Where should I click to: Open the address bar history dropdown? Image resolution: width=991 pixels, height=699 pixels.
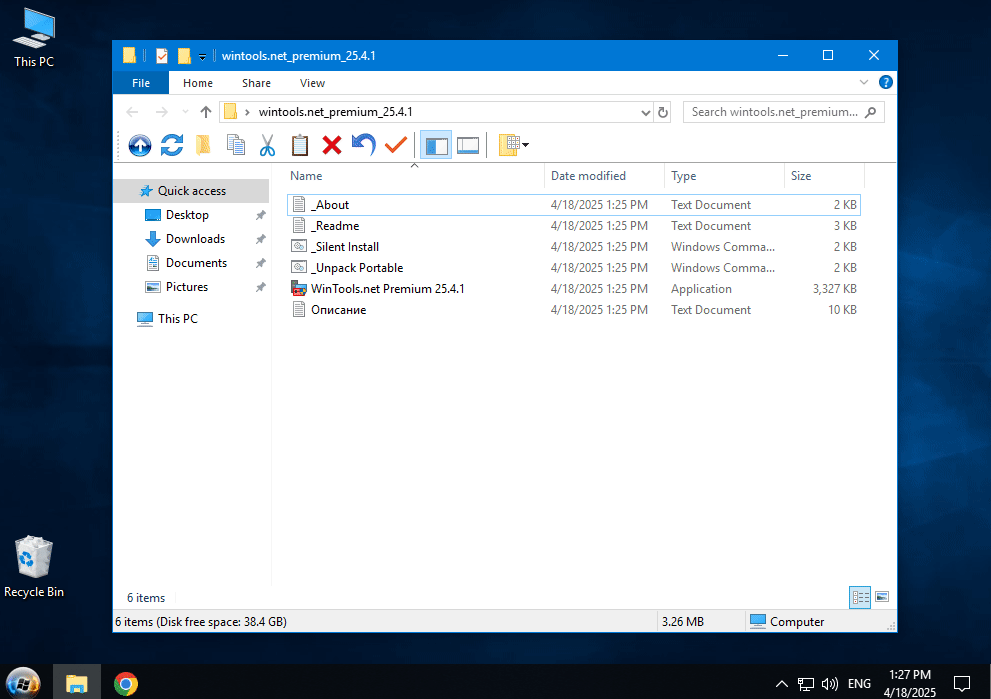pos(645,112)
